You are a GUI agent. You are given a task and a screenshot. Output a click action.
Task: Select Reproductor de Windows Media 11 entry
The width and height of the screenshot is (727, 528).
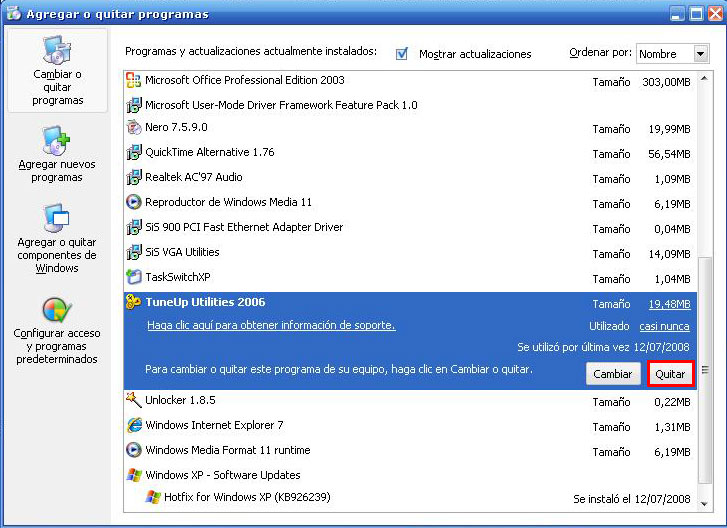[410, 203]
